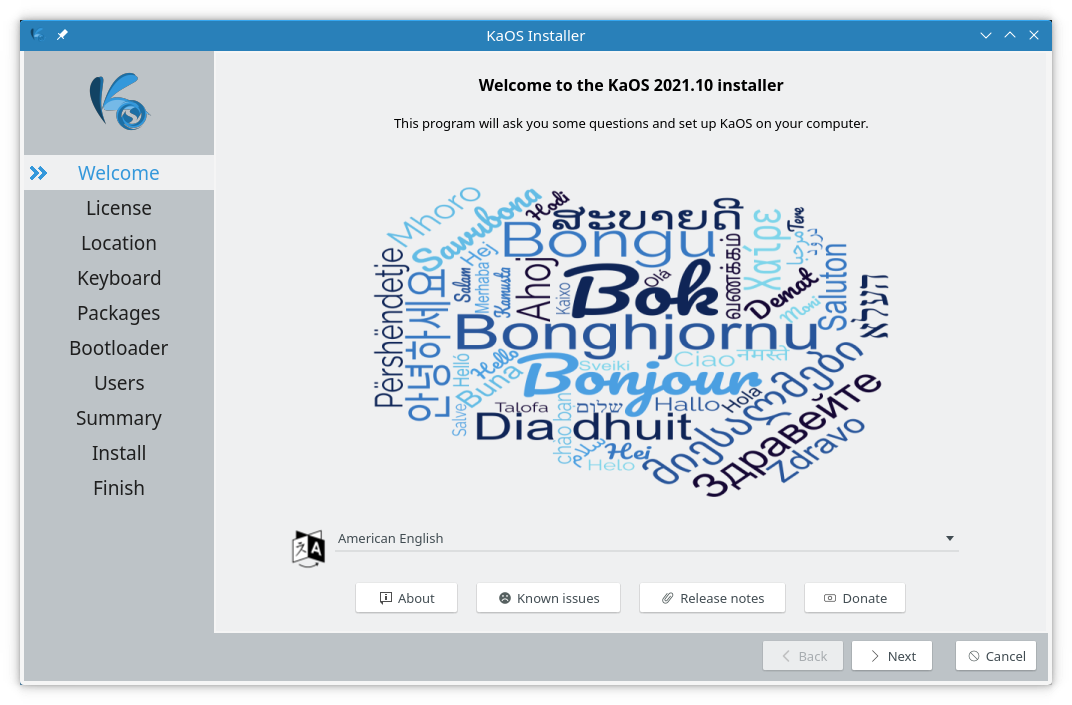Image resolution: width=1072 pixels, height=705 pixels.
Task: Click the KaOS Installer window title
Action: 535,36
